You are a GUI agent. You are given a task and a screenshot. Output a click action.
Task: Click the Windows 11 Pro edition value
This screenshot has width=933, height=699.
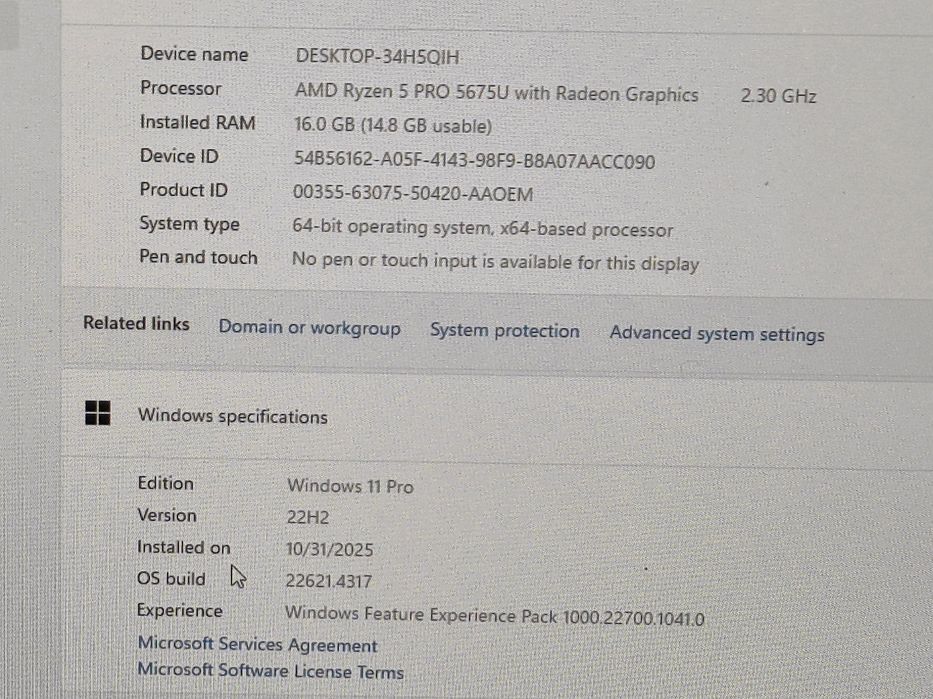[x=350, y=486]
